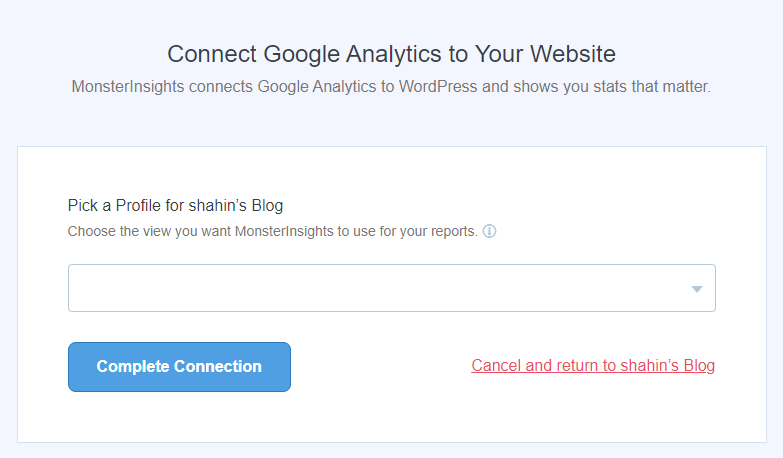Click the info icon beside reports description

click(x=489, y=231)
